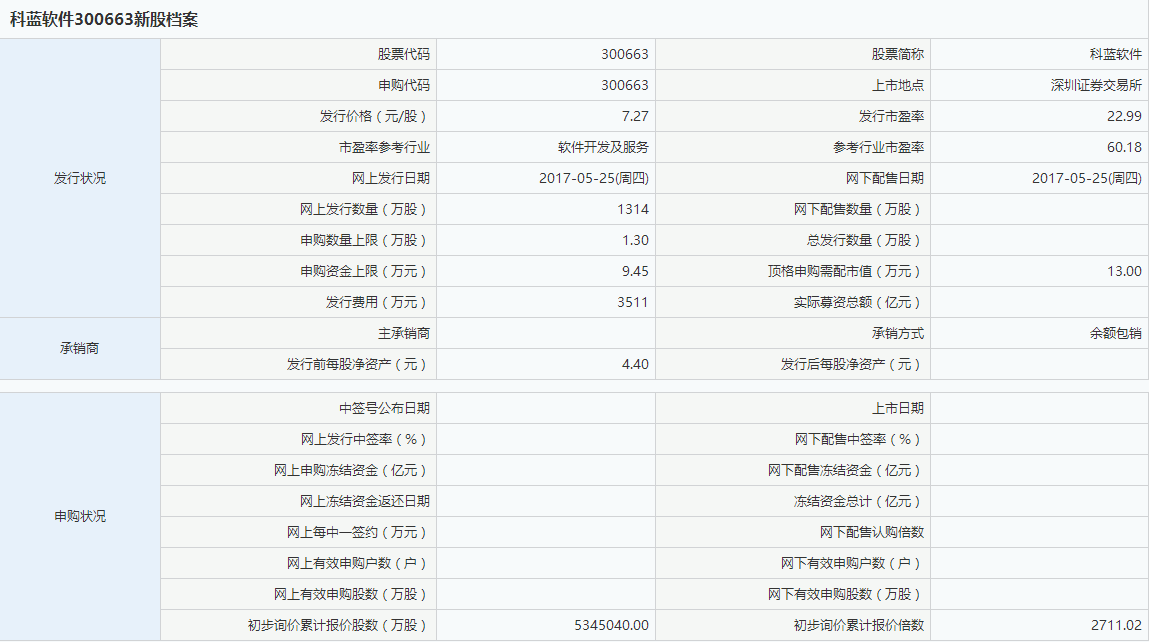Click the 网上发行日期 label
Viewport: 1149px width, 642px height.
[391, 178]
